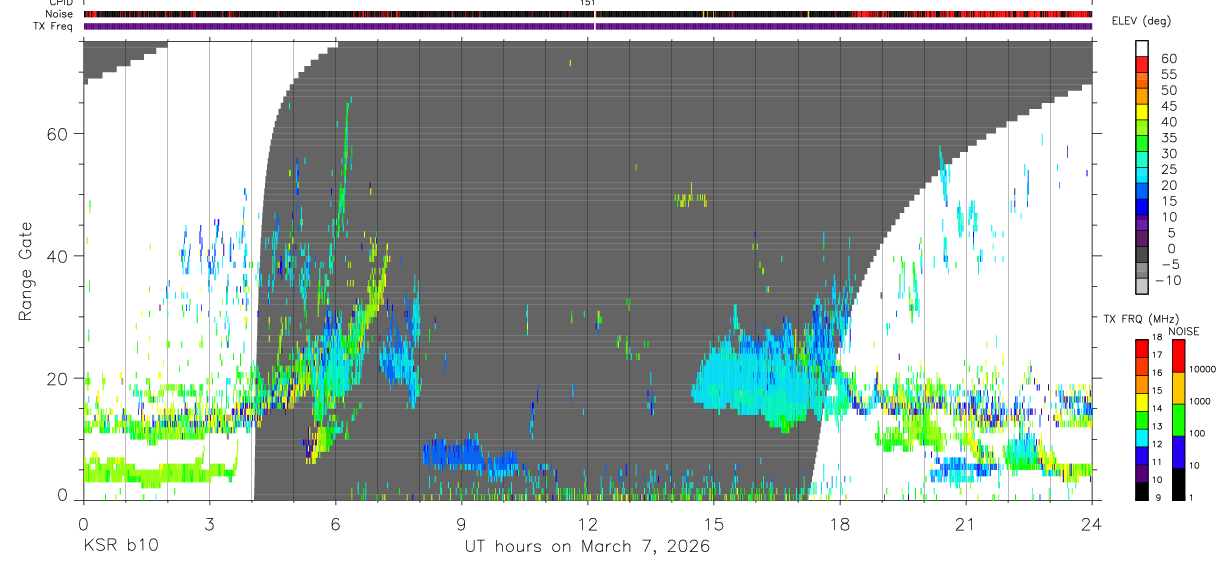Click the 'KSR b10' radar beam label

pos(119,546)
